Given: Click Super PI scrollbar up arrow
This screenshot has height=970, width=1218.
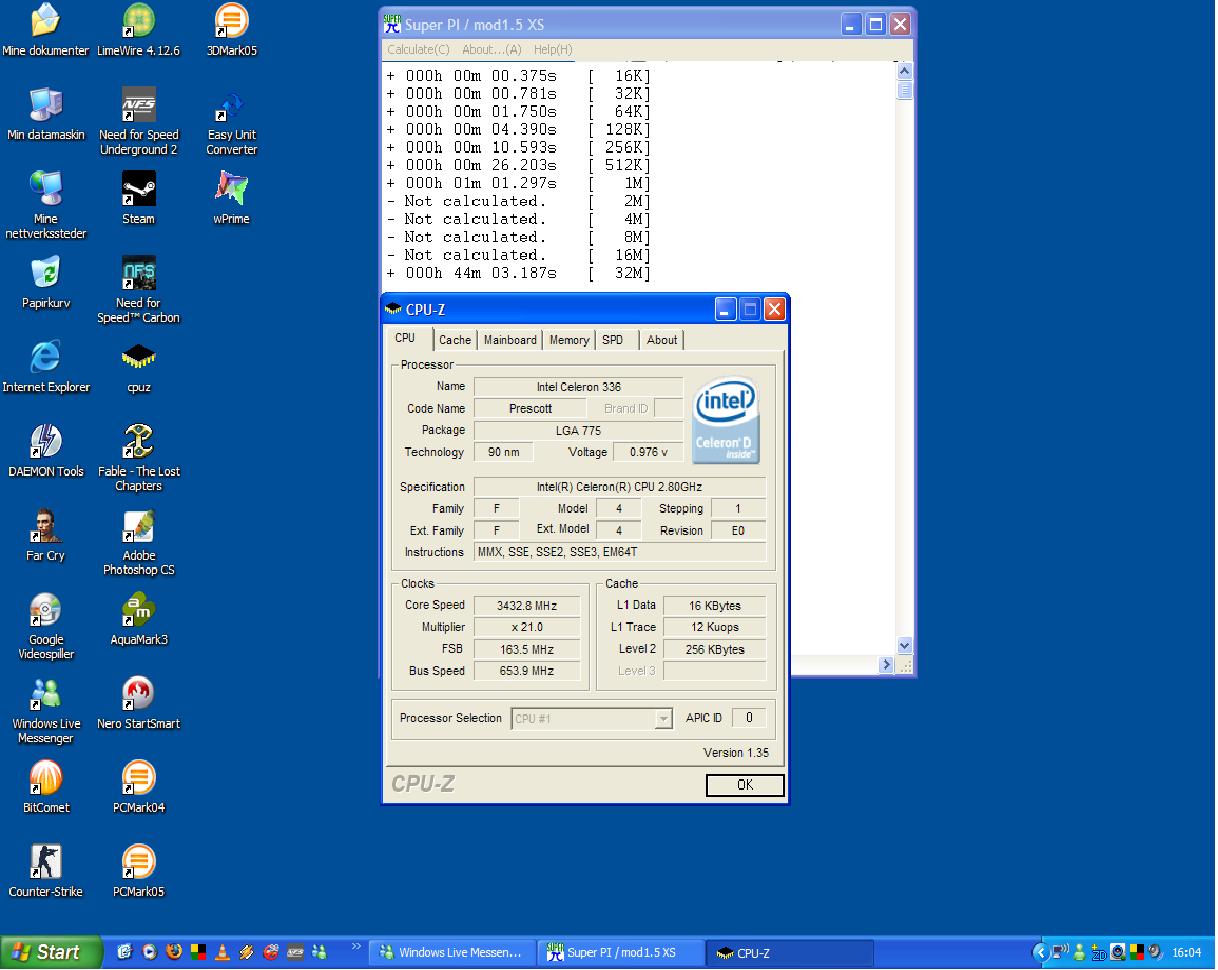Looking at the screenshot, I should coord(904,71).
